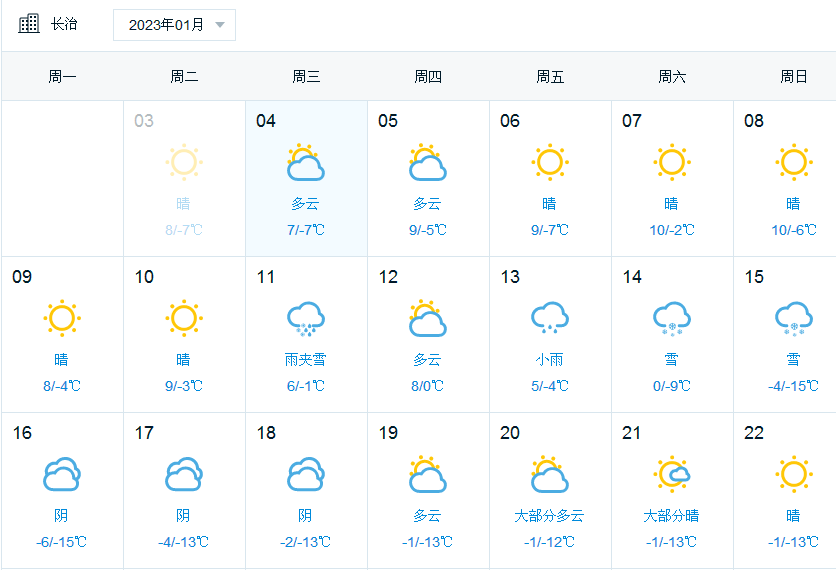Click temperature -4/-15℃ on day 15

click(793, 386)
